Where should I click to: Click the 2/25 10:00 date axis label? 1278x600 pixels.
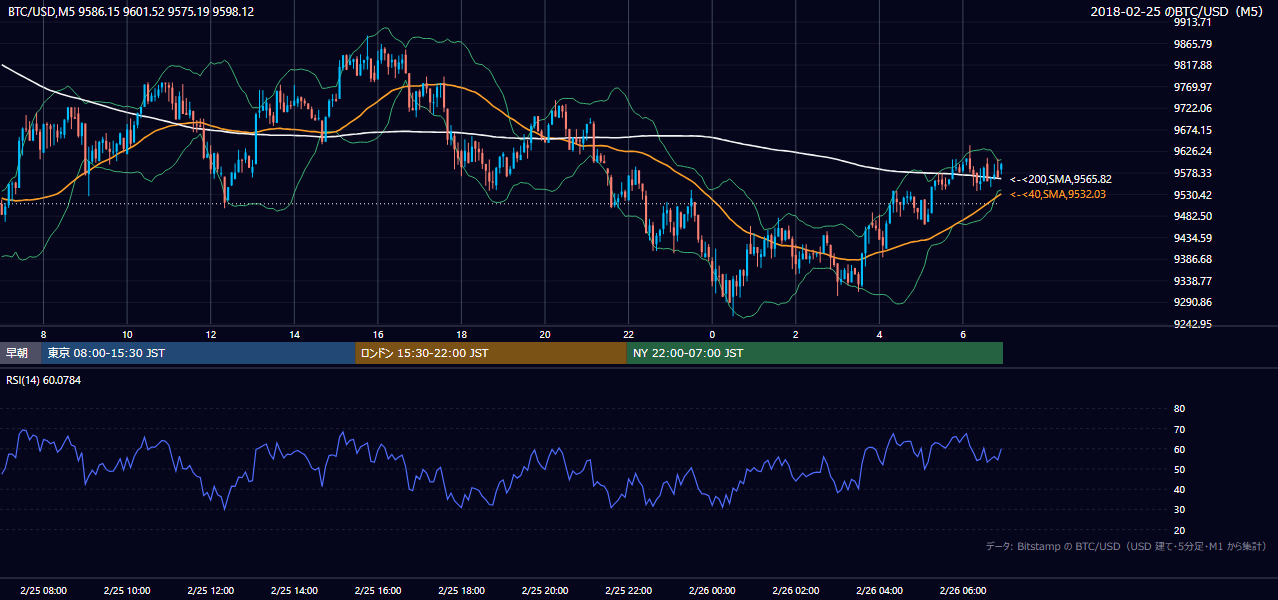click(x=127, y=591)
